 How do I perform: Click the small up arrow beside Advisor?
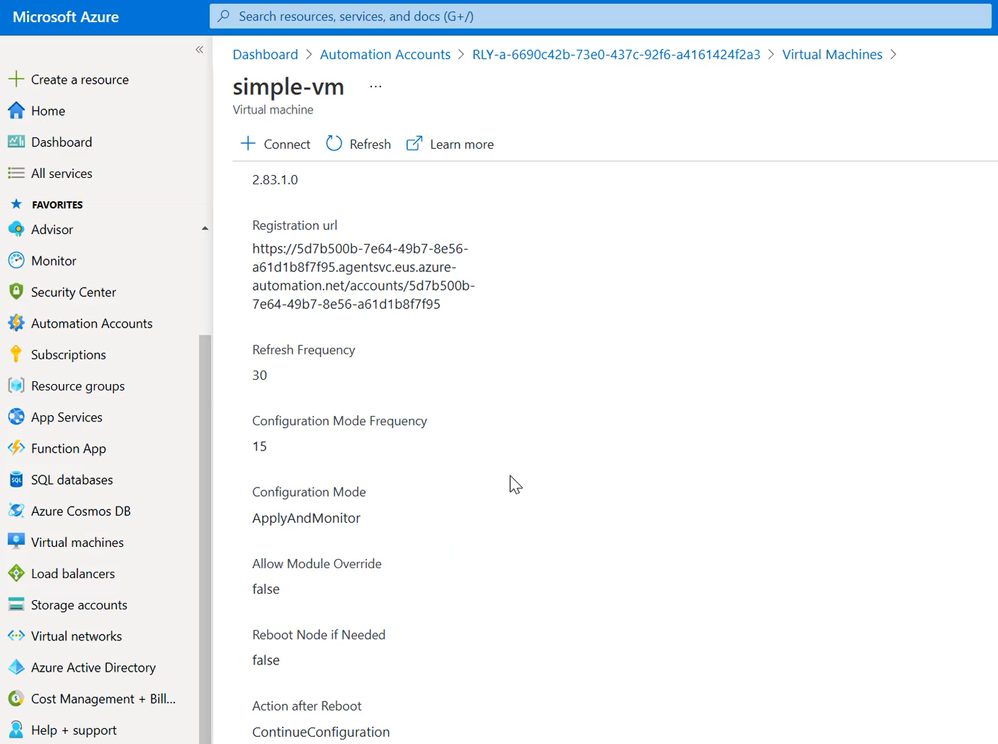(205, 228)
